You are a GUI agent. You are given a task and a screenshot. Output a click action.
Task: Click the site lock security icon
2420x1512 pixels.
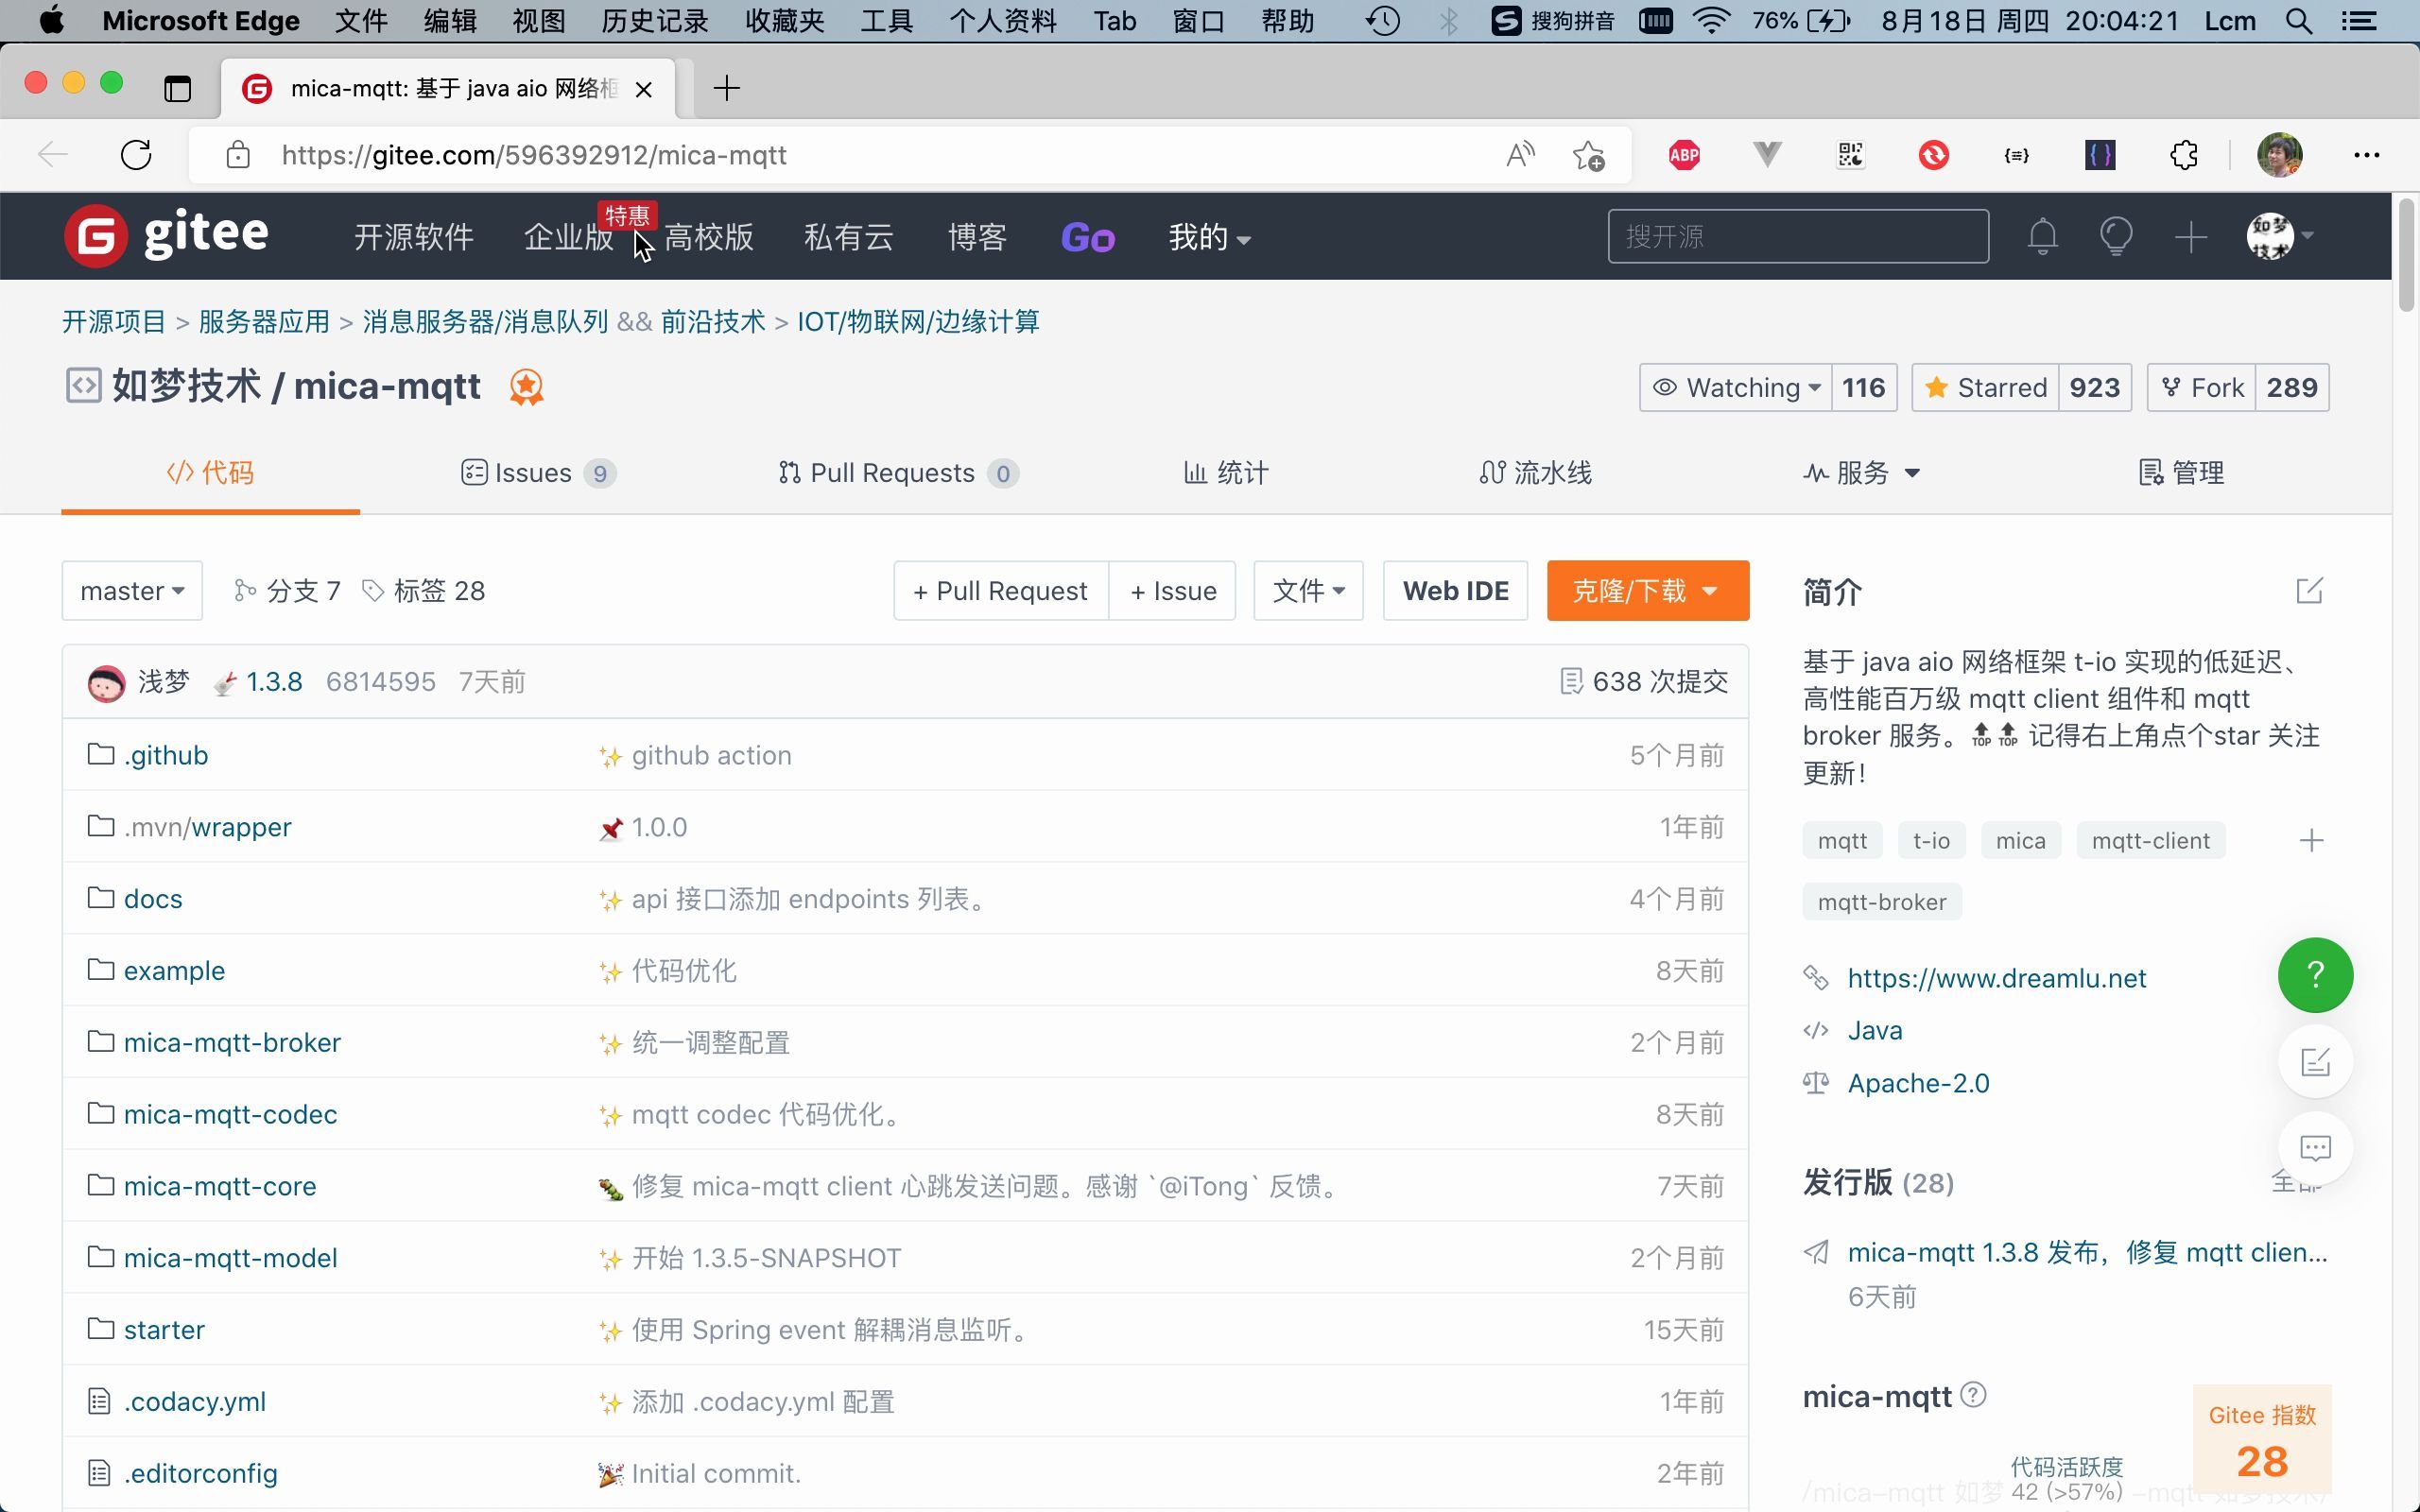(238, 155)
